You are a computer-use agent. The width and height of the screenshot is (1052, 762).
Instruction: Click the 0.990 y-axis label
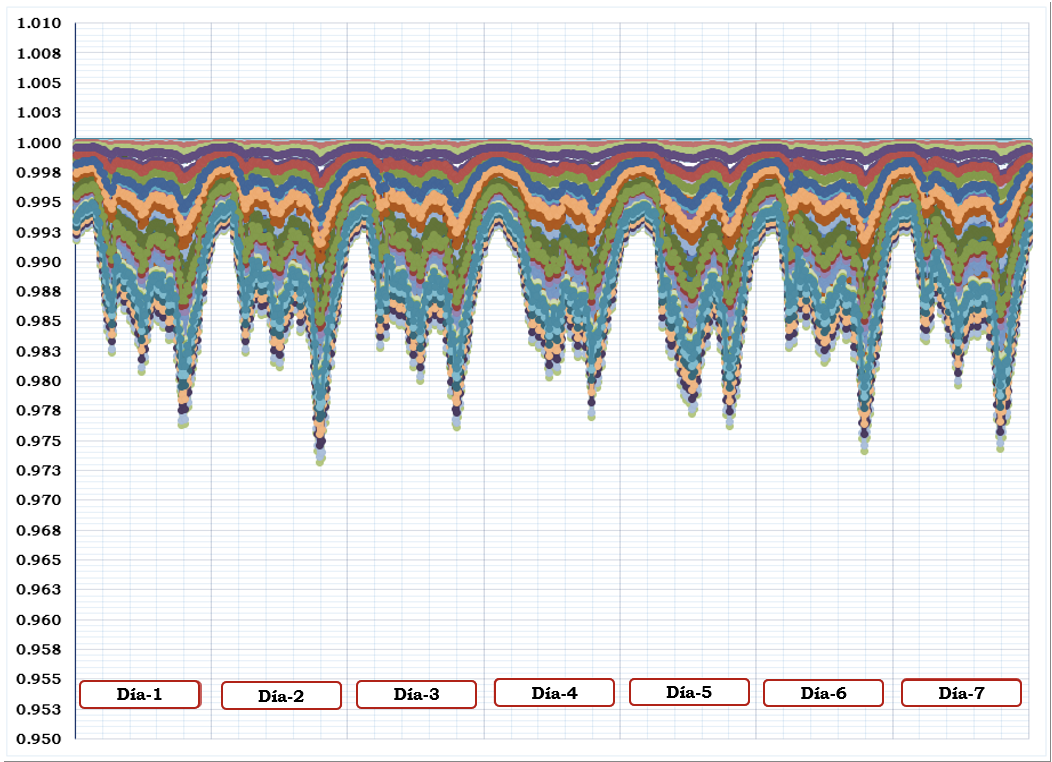[x=40, y=262]
